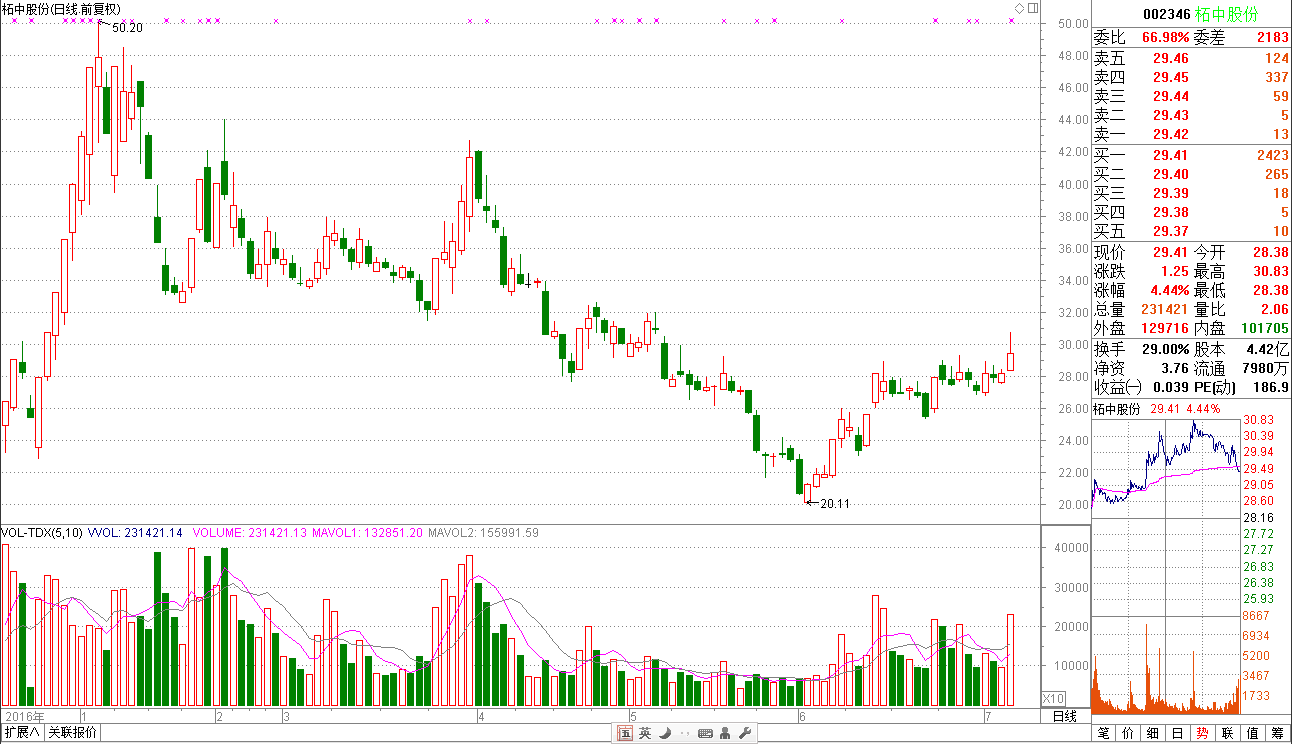Click the 量比 value 2.06
The height and width of the screenshot is (744, 1292).
click(1274, 309)
